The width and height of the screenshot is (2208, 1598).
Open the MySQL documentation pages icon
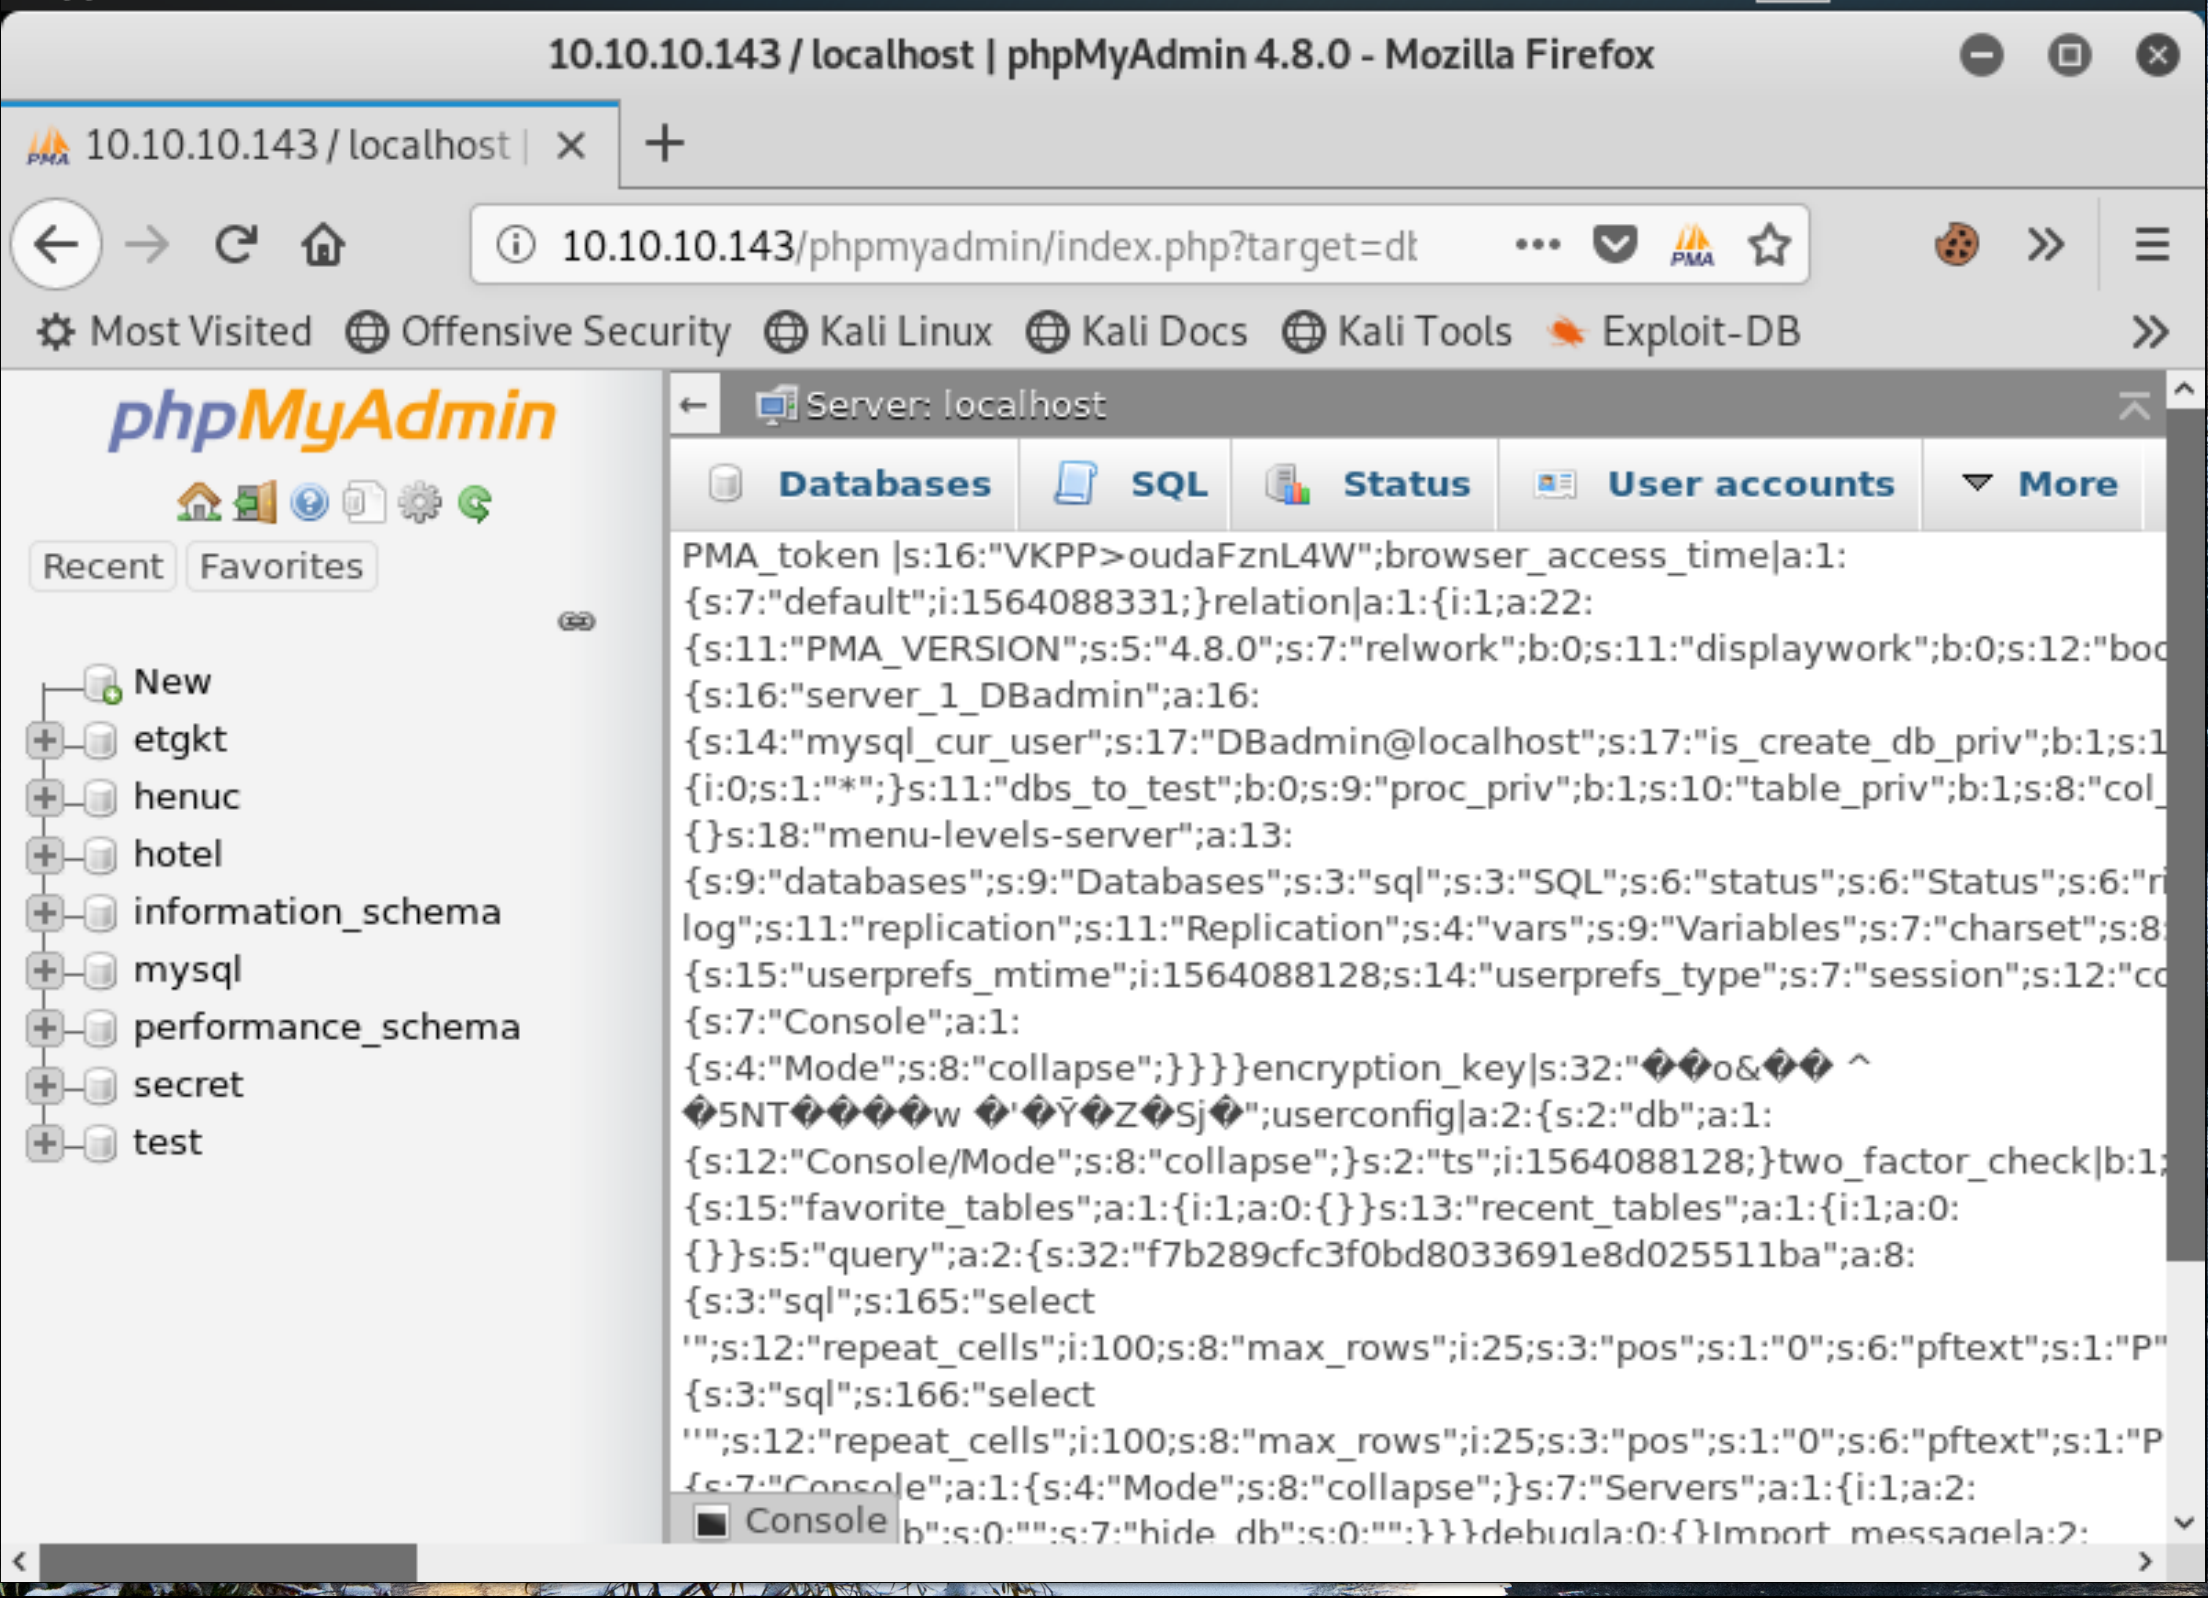click(x=364, y=502)
